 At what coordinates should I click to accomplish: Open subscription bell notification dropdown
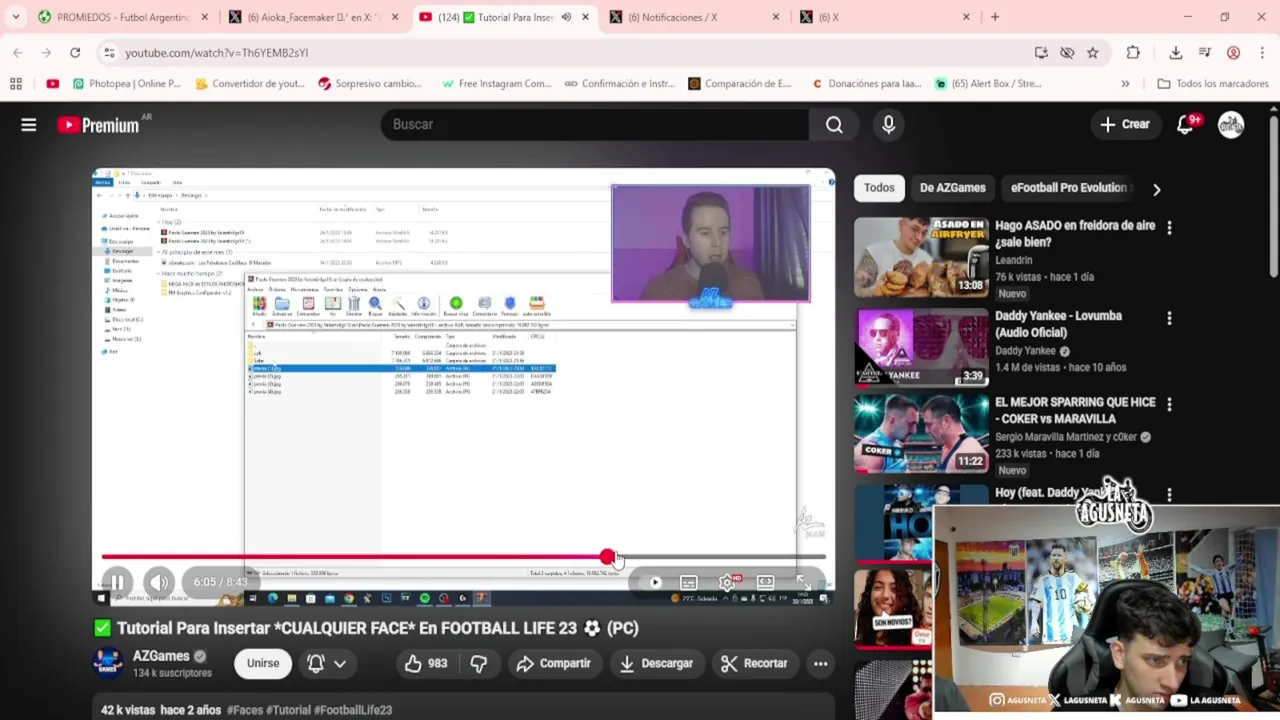(327, 663)
